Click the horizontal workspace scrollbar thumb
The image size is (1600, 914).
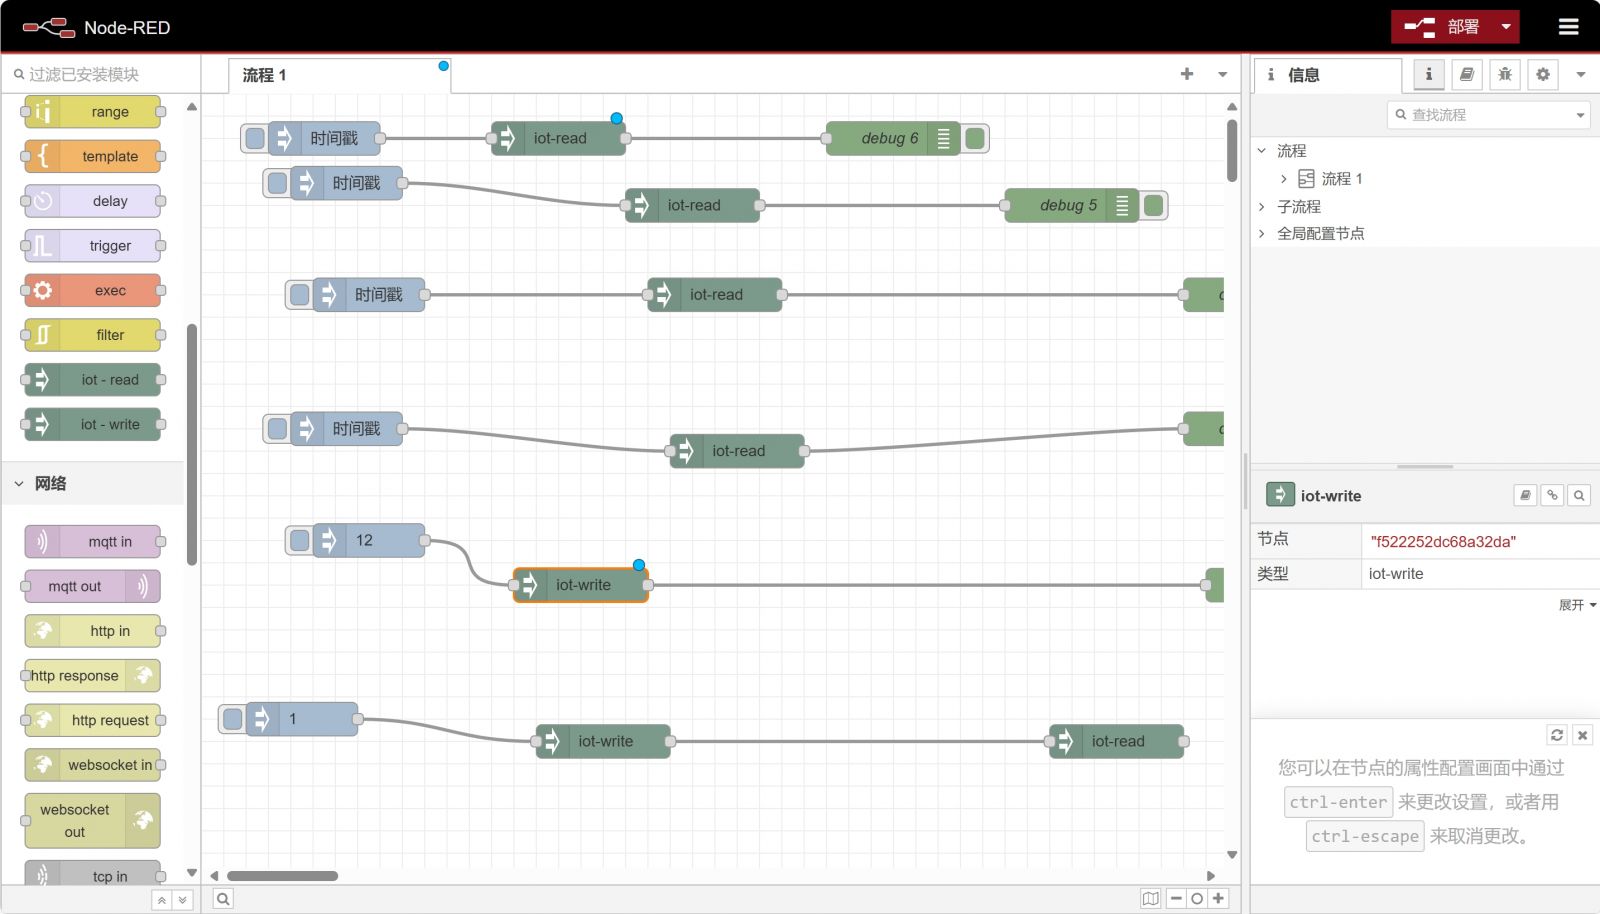point(282,876)
